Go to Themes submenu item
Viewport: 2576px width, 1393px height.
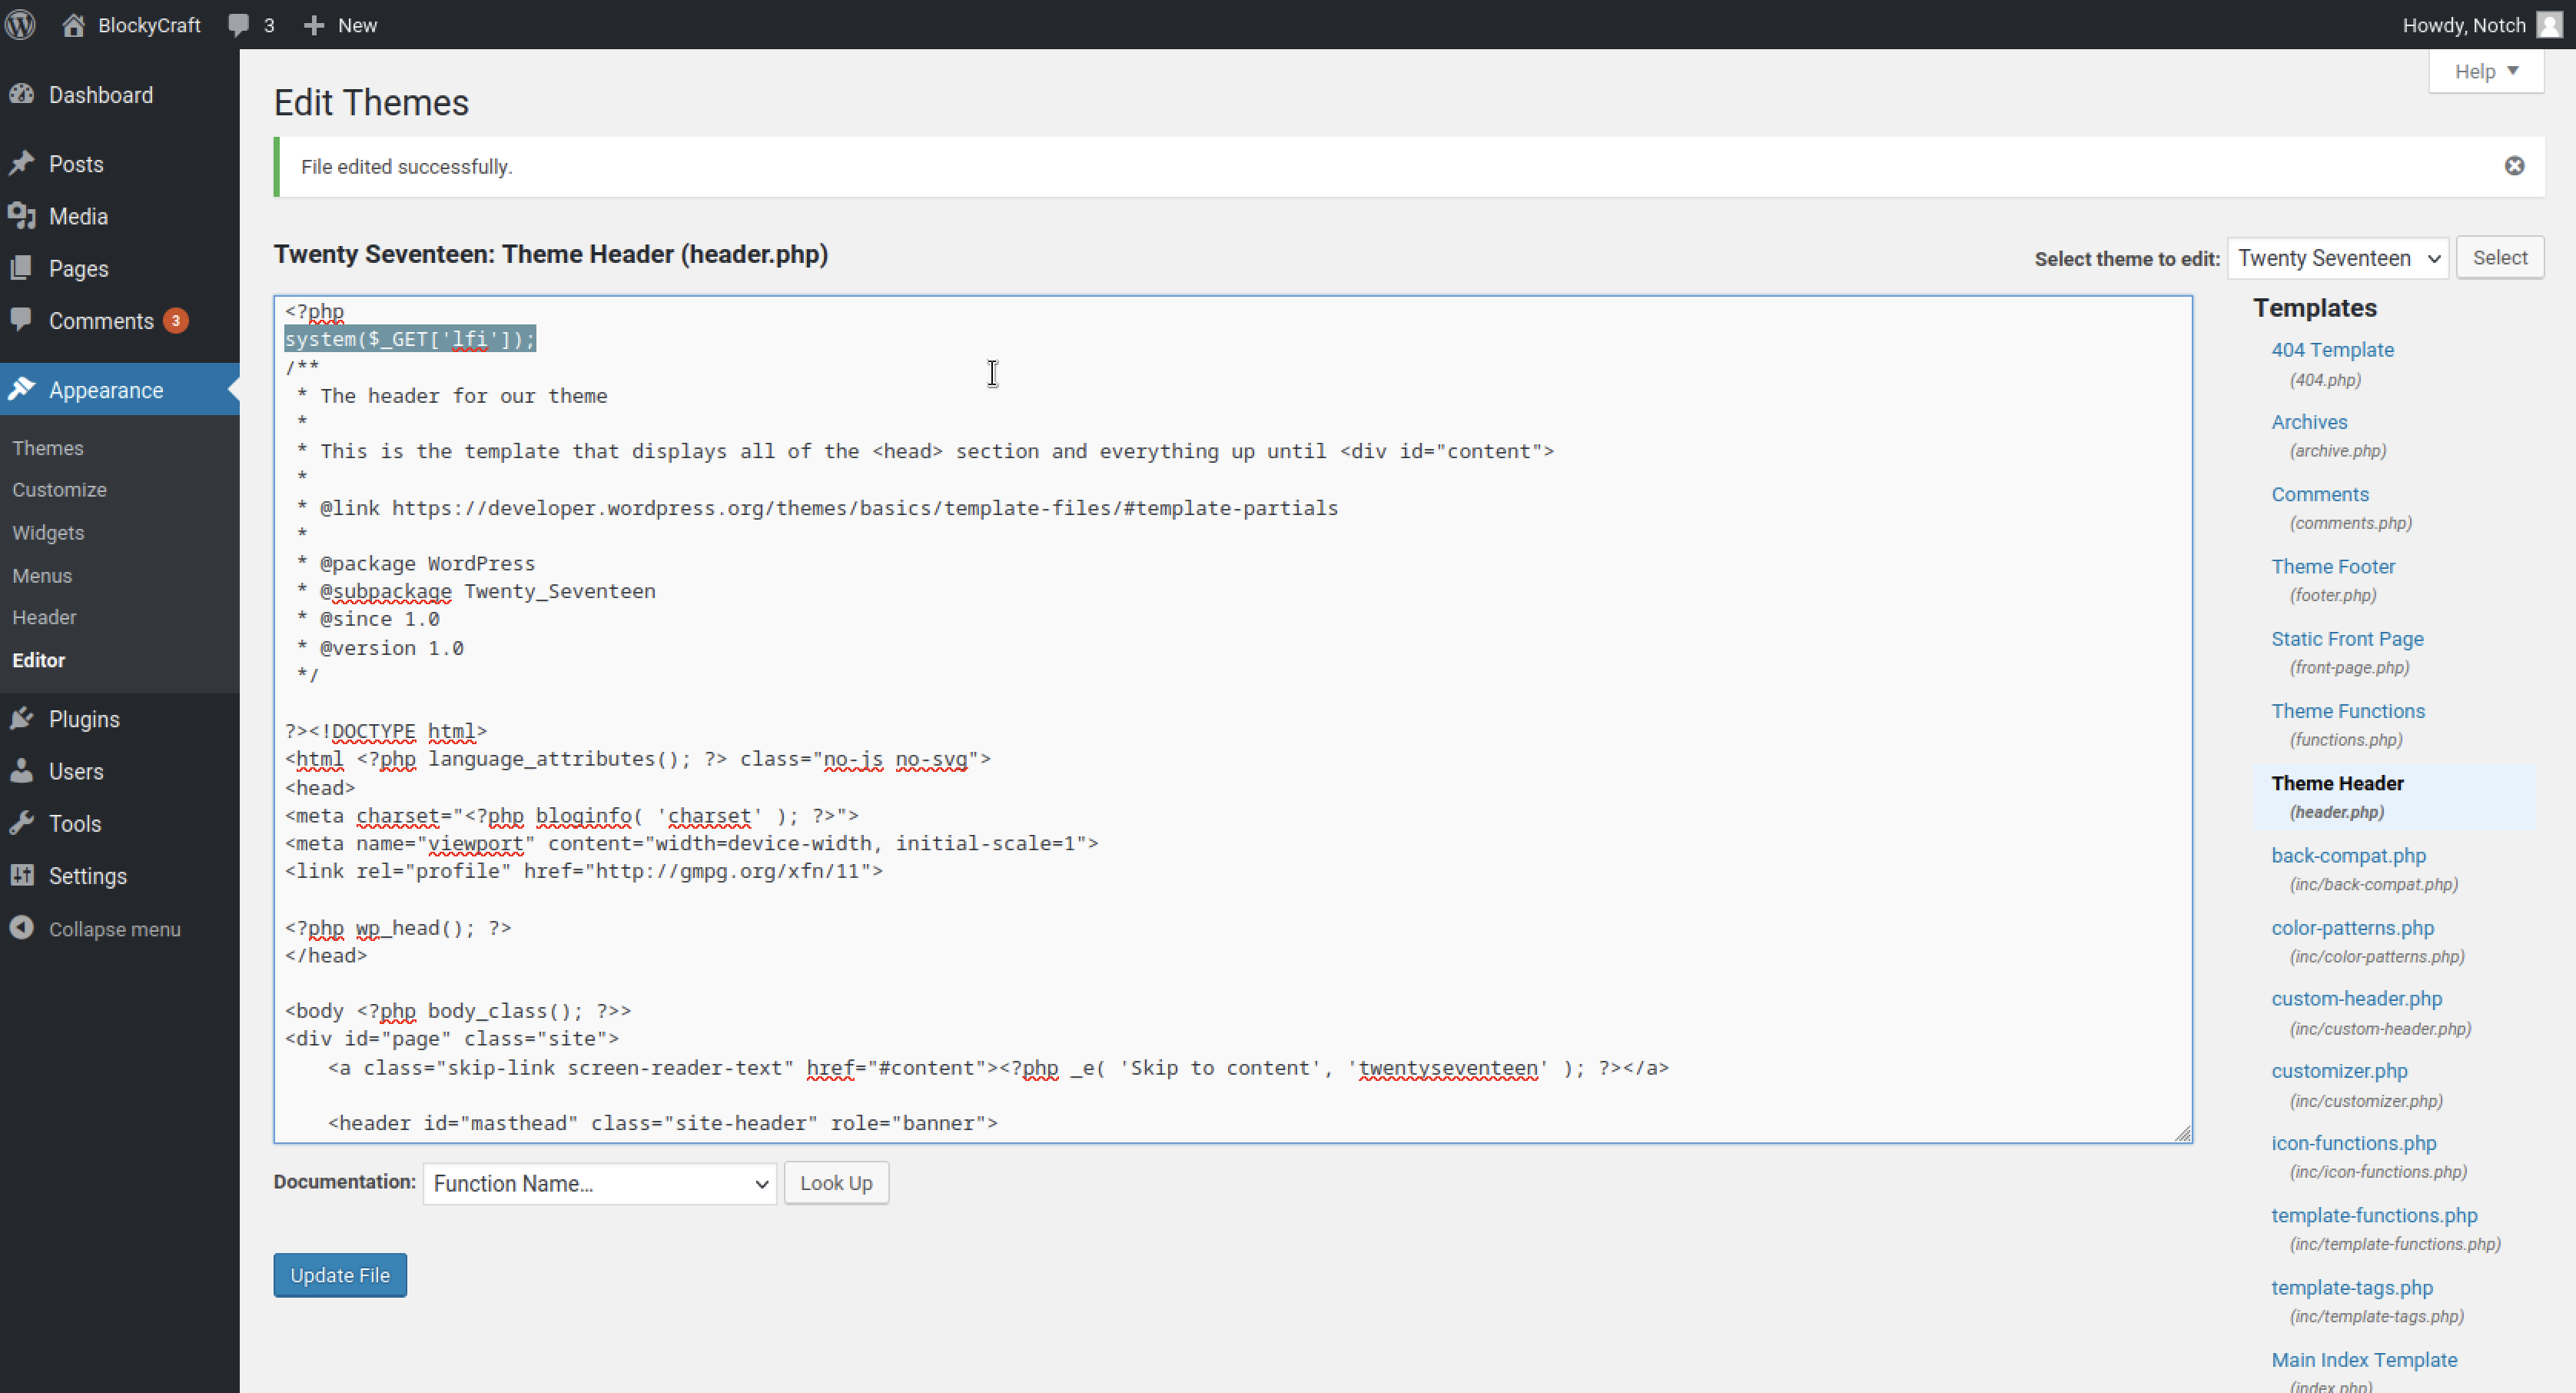coord(48,448)
